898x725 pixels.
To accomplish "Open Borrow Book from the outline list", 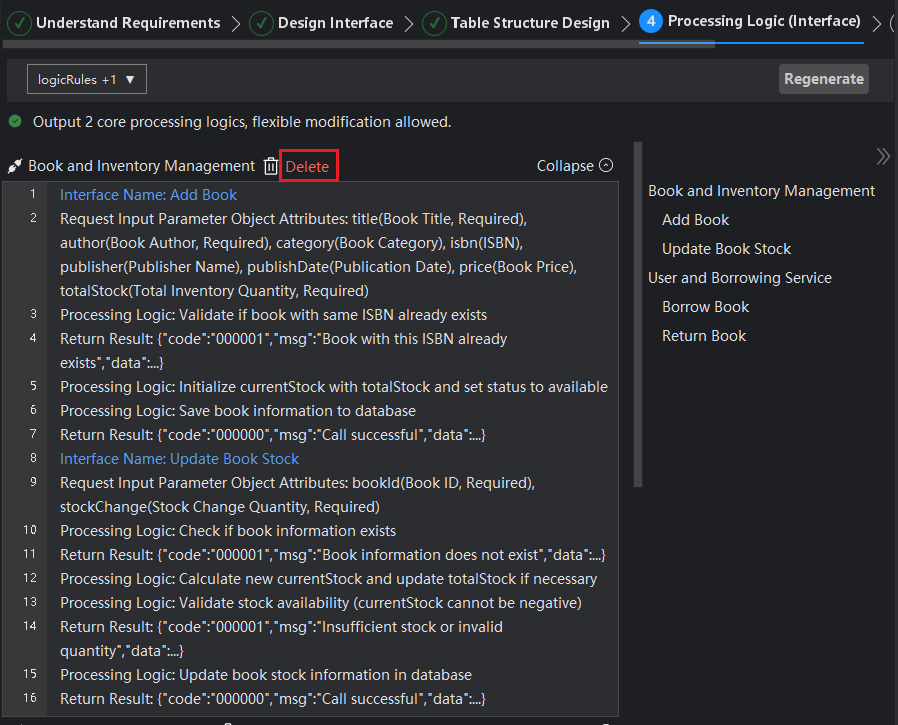I will 705,307.
